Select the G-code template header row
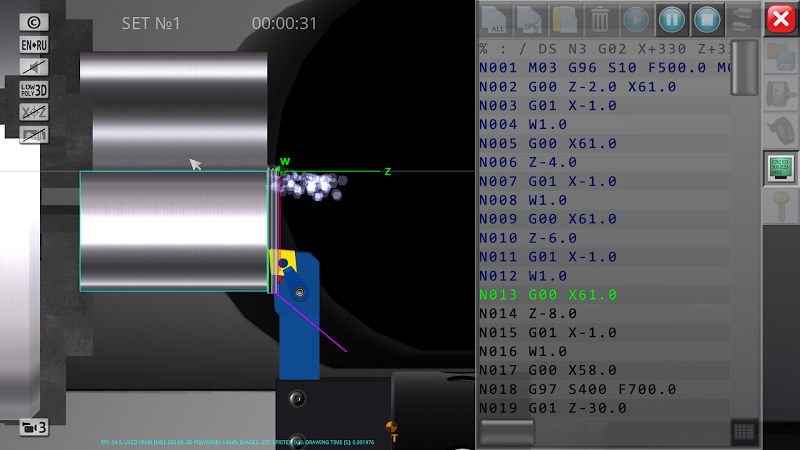 (x=605, y=49)
